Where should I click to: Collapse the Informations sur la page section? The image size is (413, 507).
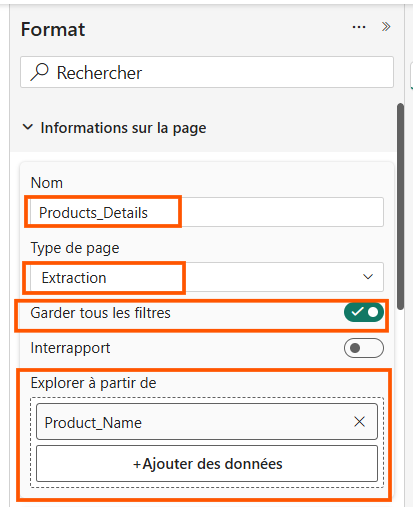28,127
